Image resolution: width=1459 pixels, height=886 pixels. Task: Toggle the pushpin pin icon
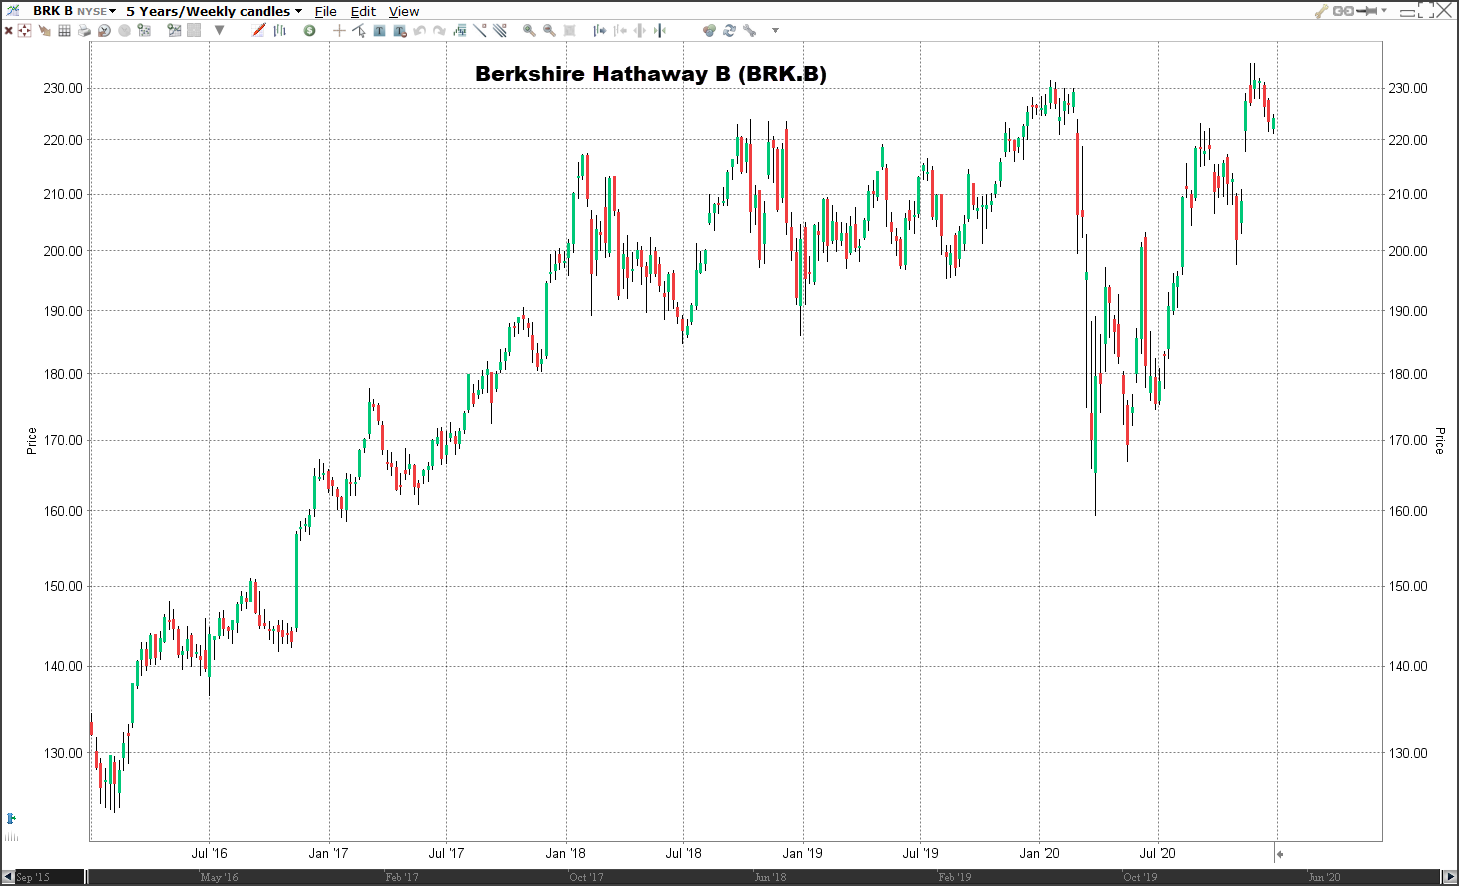coord(1366,11)
